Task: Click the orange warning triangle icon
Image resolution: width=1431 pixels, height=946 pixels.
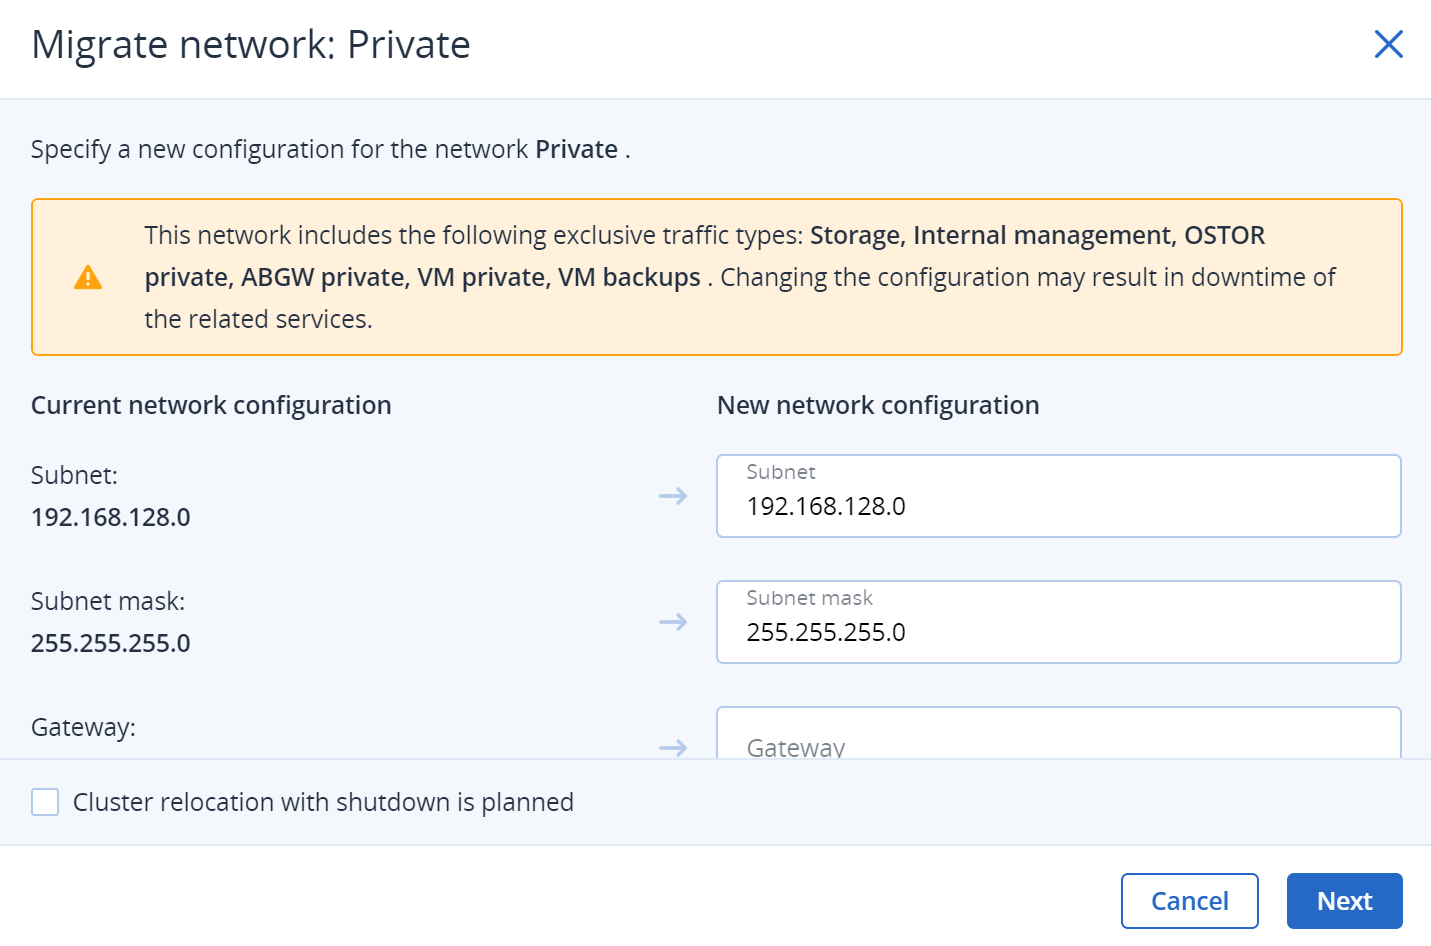Action: coord(88,277)
